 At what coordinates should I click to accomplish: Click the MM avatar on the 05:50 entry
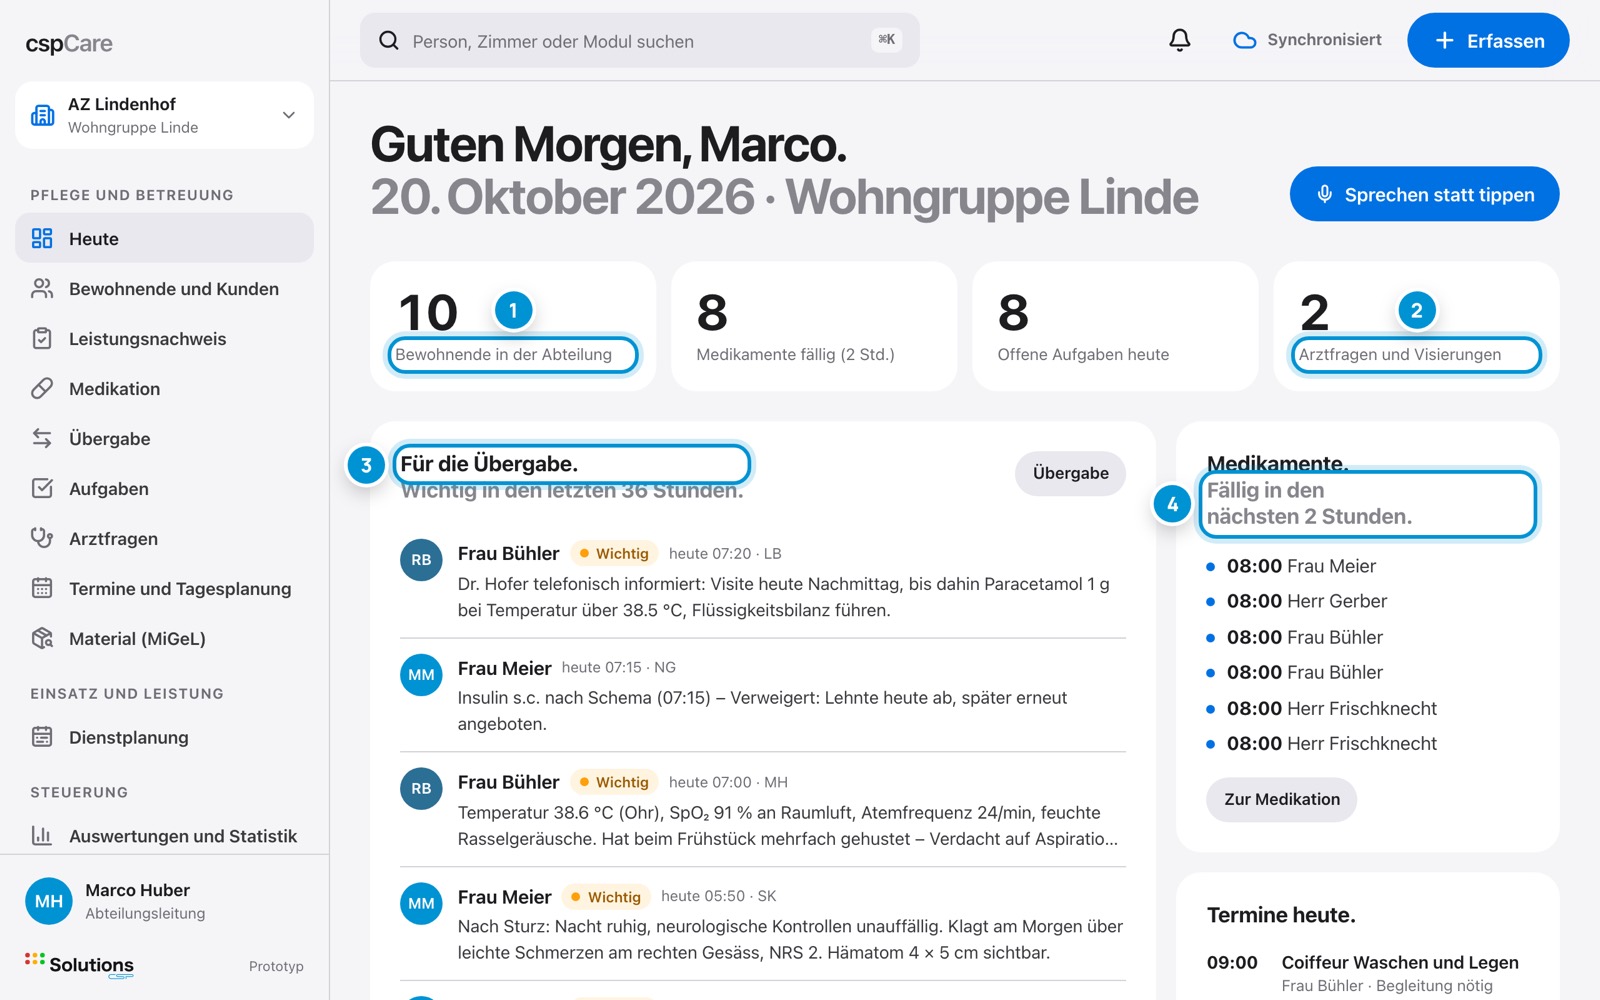coord(421,903)
